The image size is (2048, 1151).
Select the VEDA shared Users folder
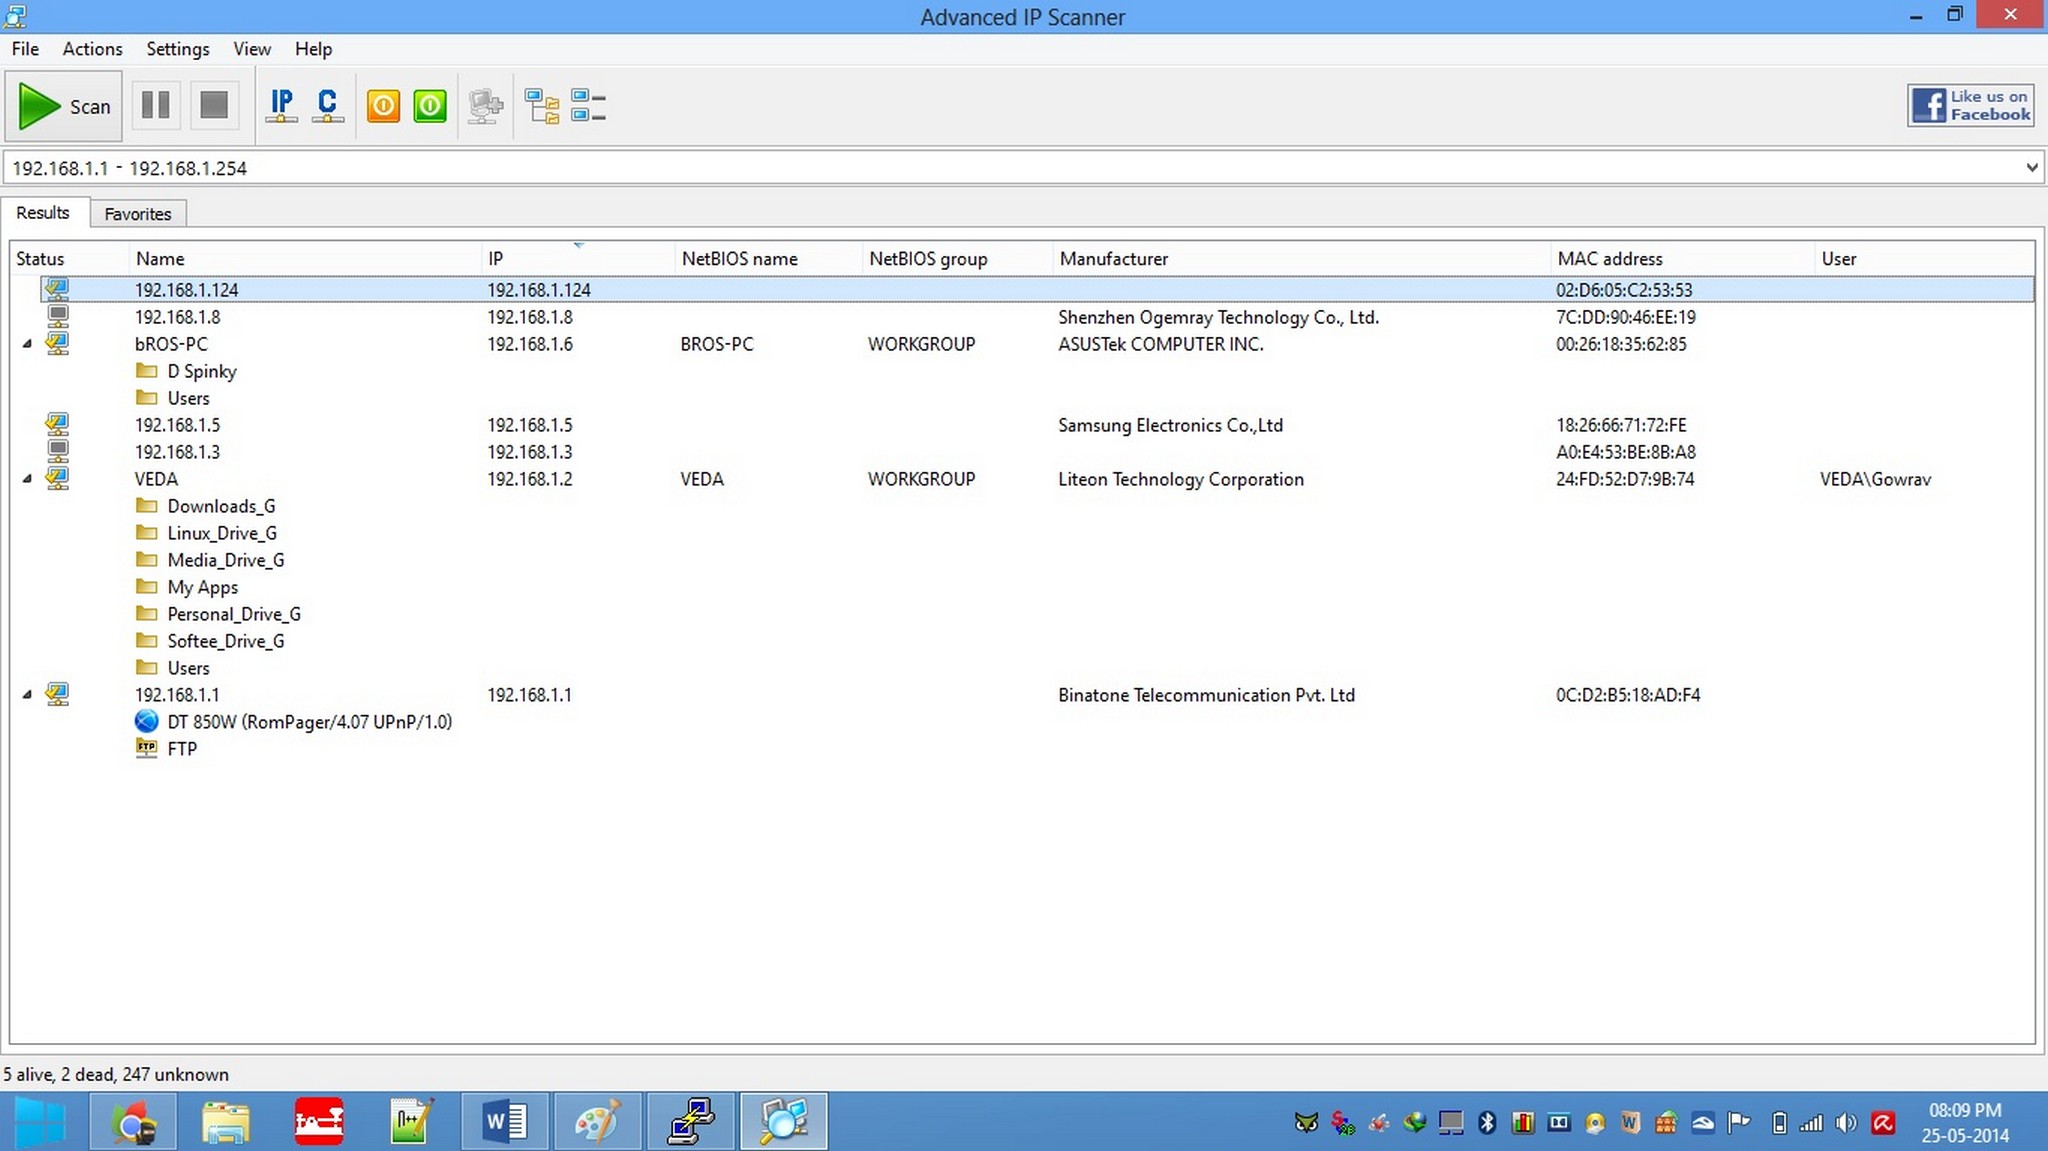click(187, 667)
